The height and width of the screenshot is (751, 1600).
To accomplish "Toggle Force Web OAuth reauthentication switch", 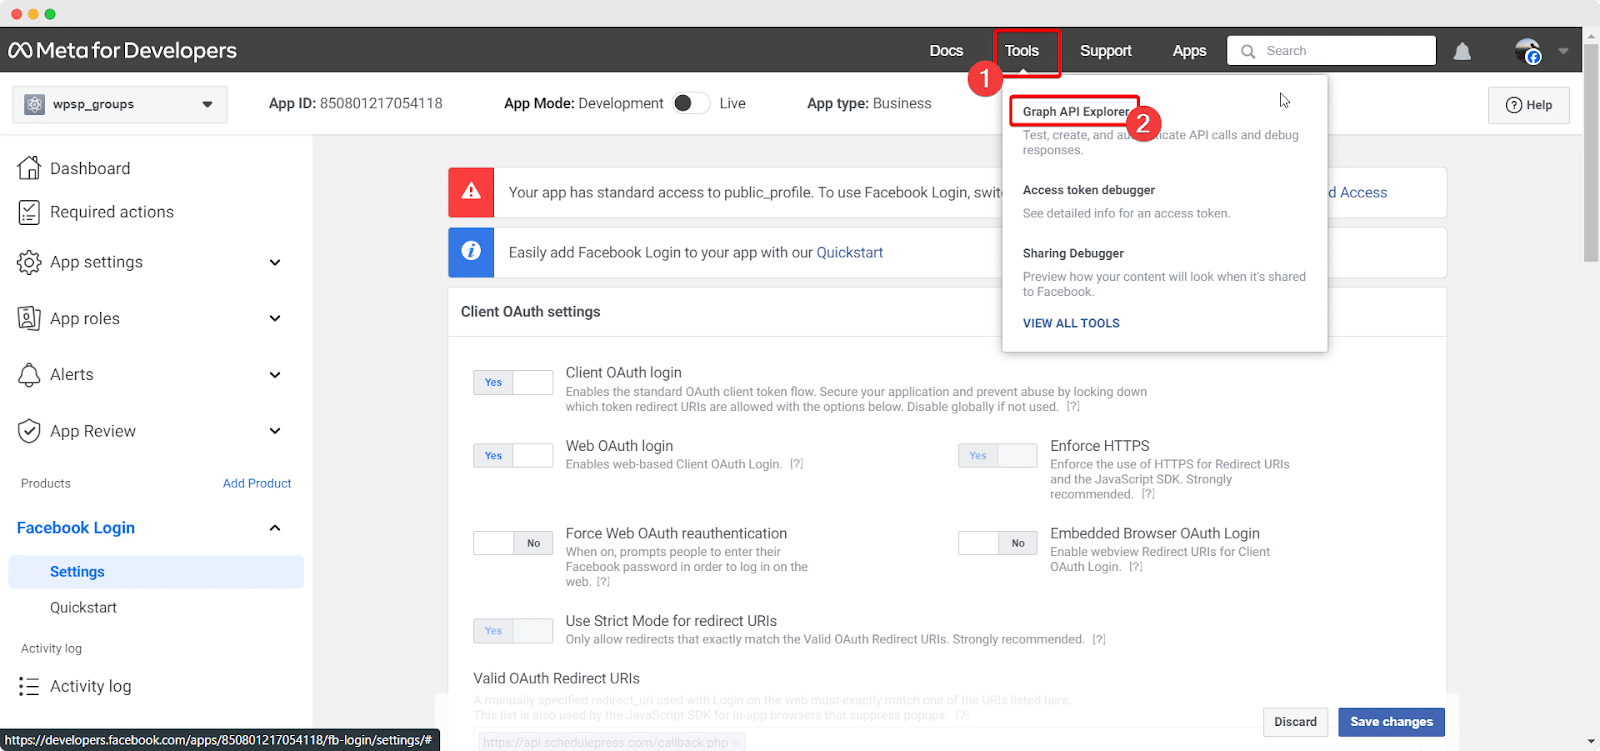I will click(513, 543).
